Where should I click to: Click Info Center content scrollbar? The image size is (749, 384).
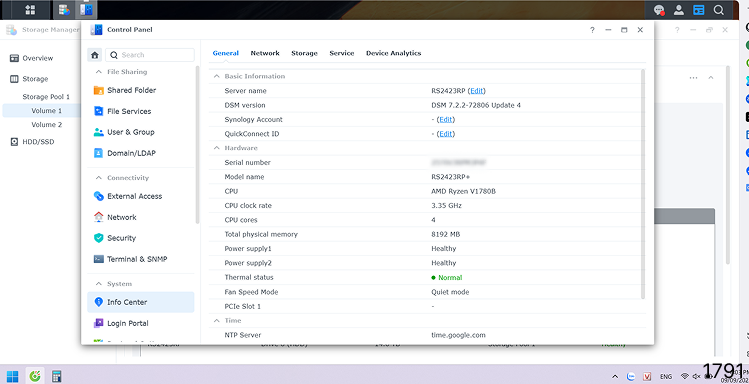[x=642, y=184]
